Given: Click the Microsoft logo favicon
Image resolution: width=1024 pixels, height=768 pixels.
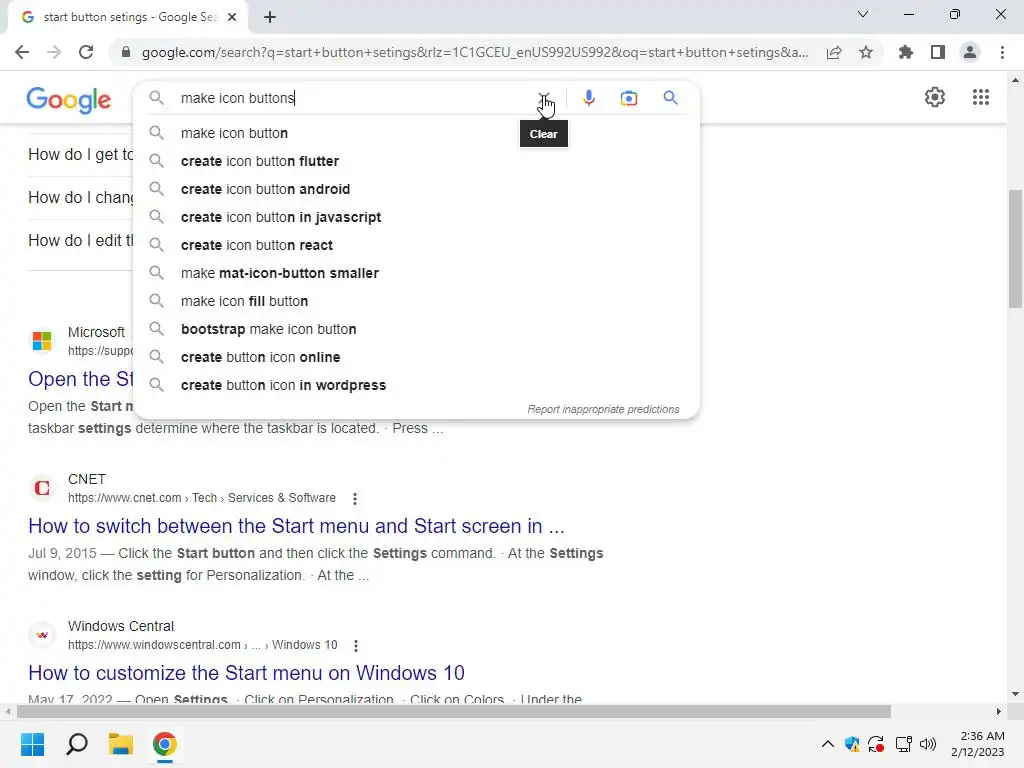Looking at the screenshot, I should (x=42, y=341).
